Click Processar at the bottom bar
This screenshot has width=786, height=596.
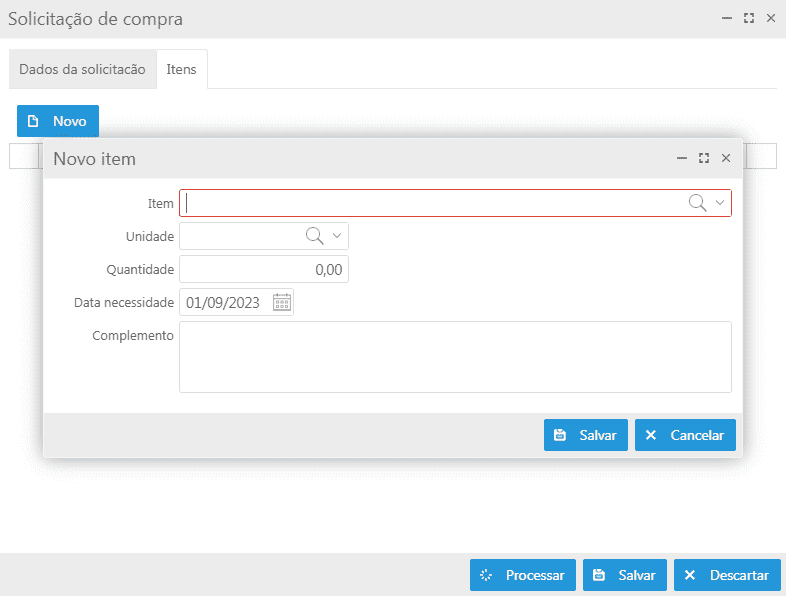pyautogui.click(x=523, y=575)
